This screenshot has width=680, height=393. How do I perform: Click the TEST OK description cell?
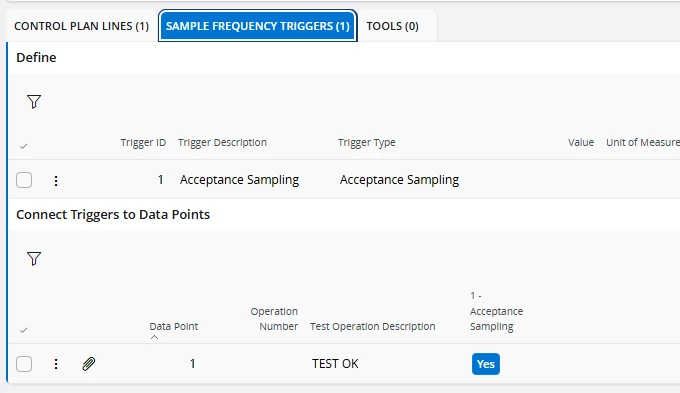tap(335, 364)
